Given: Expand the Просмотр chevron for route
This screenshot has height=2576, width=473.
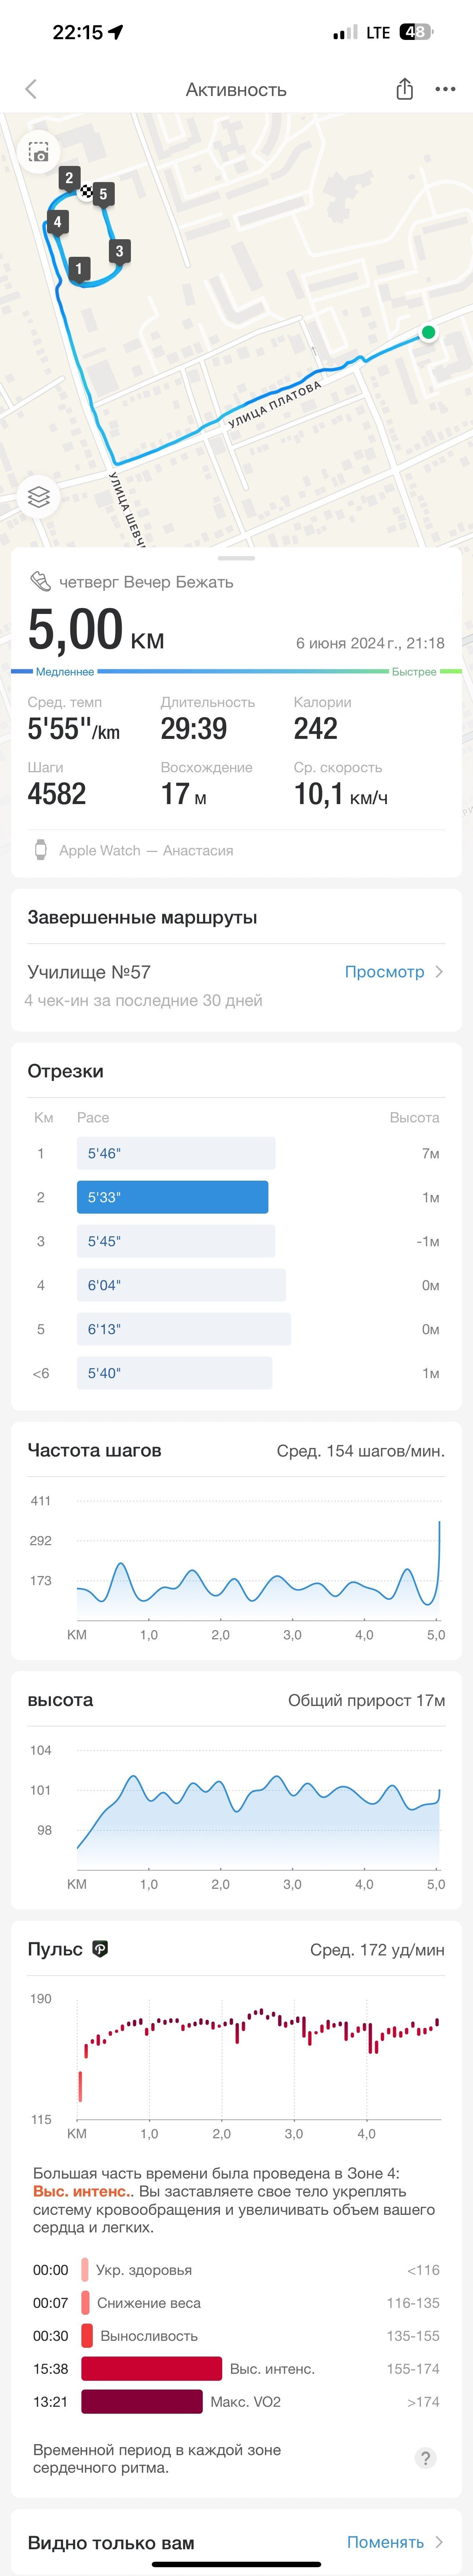Looking at the screenshot, I should tap(439, 971).
